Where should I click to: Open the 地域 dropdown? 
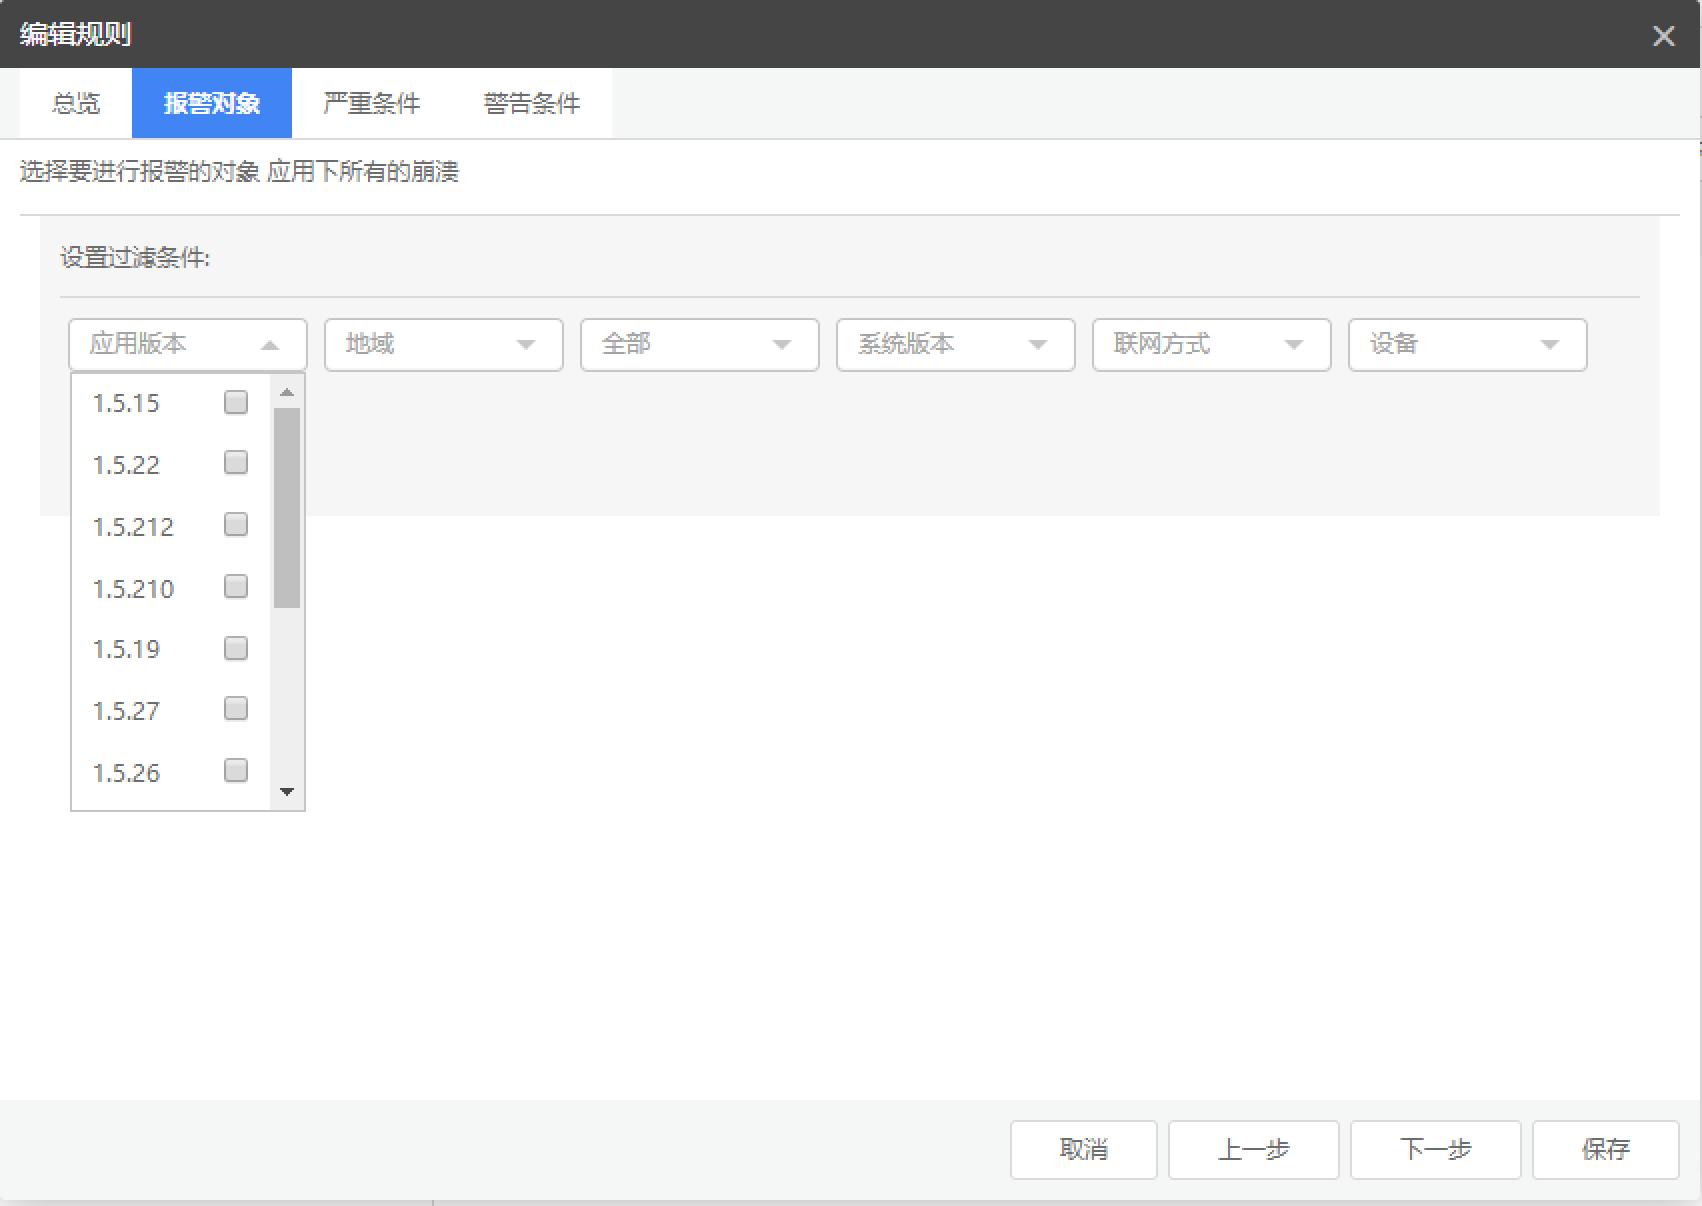[x=444, y=345]
